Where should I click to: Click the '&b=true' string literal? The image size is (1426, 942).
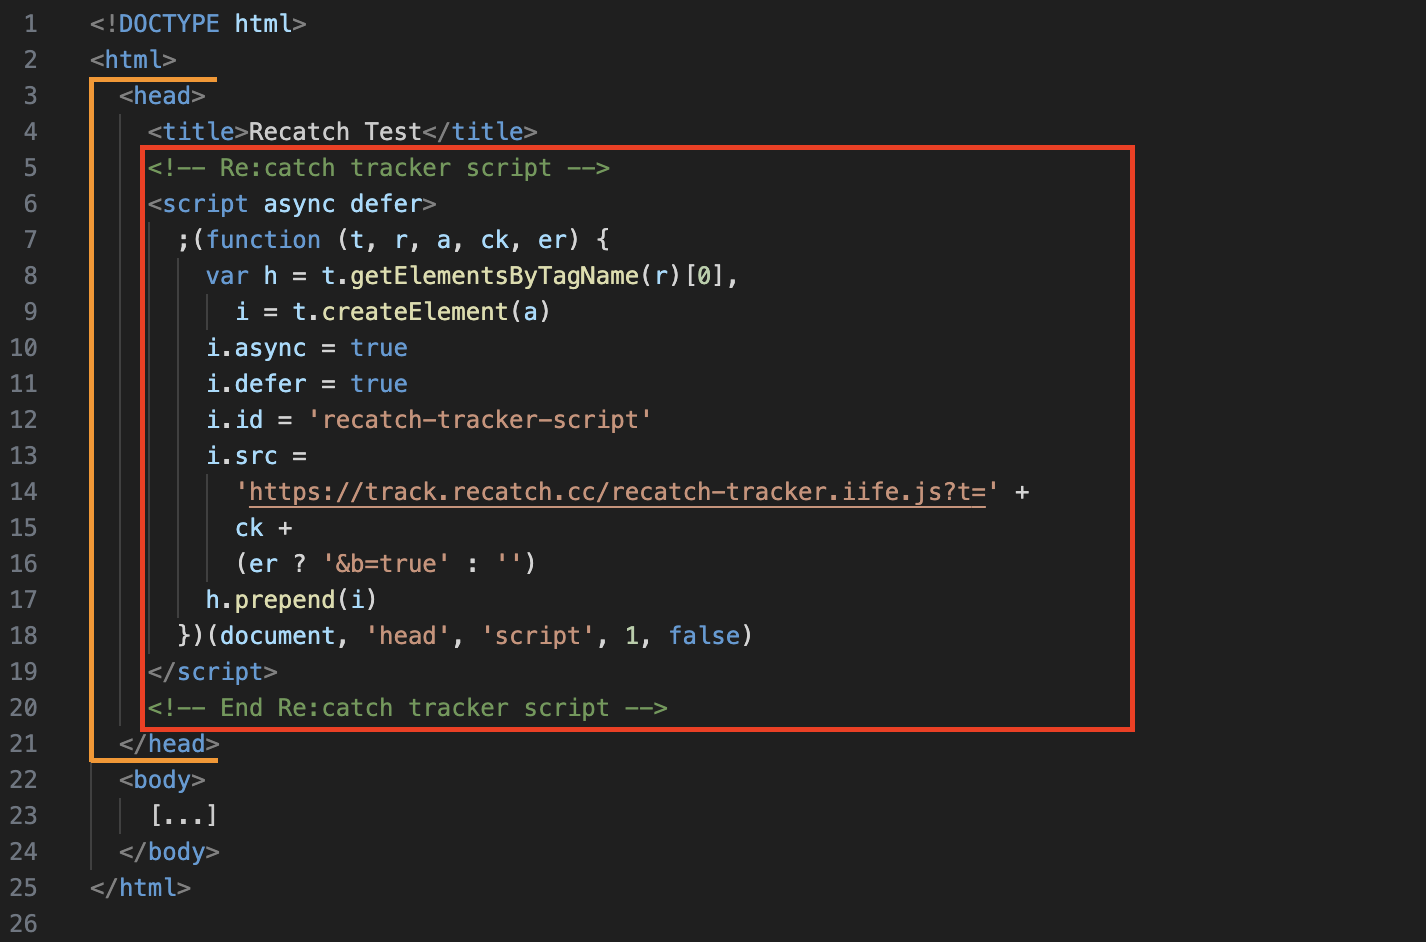[386, 564]
